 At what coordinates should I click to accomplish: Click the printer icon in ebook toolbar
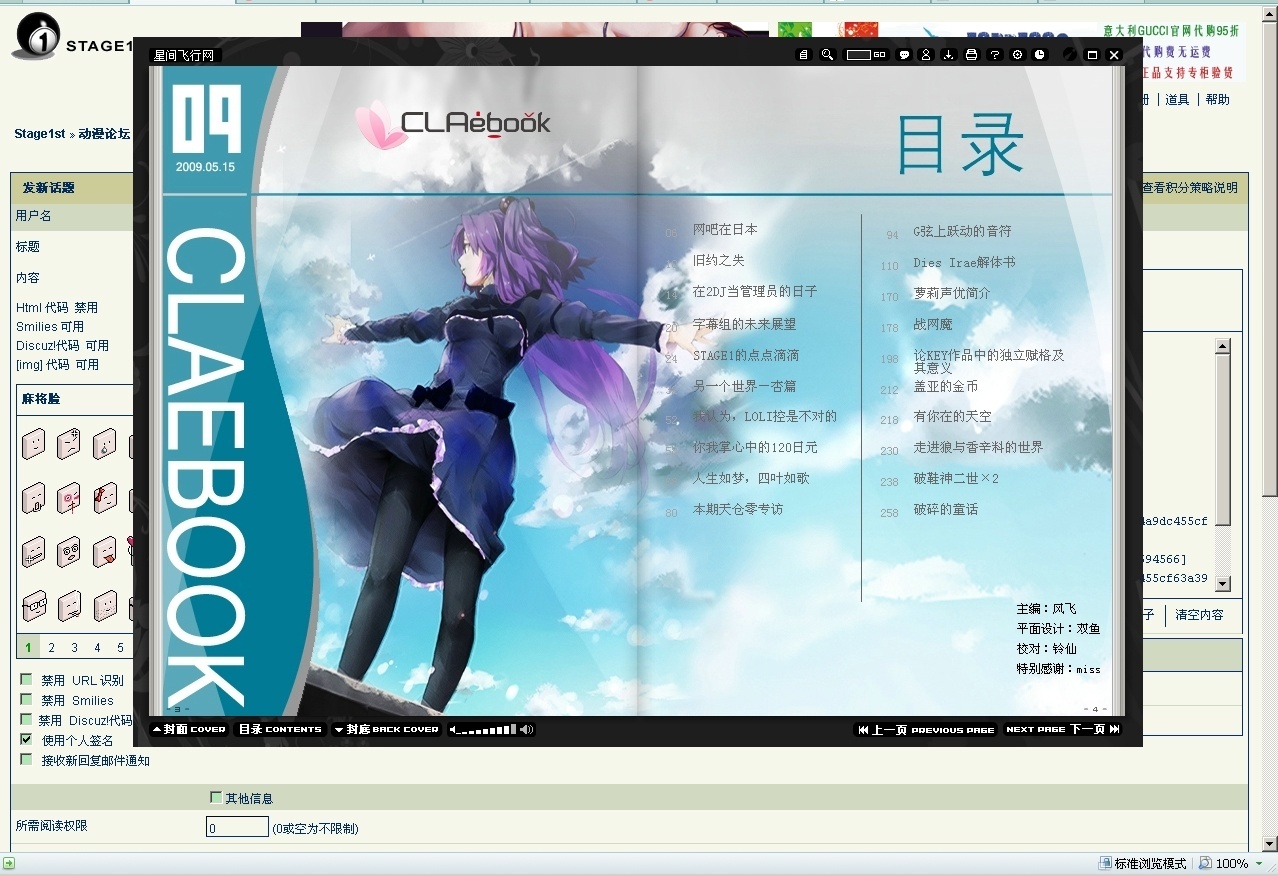tap(971, 55)
